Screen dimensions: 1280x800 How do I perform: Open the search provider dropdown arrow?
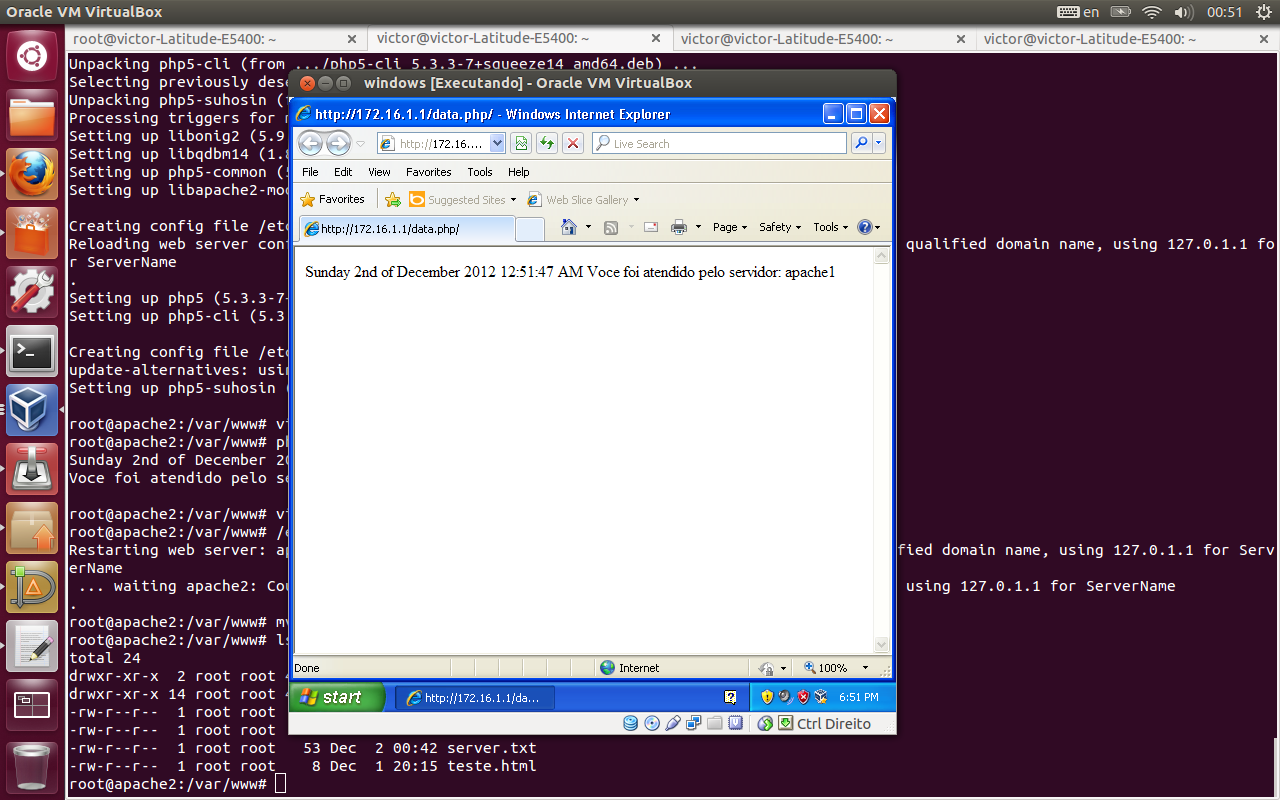pyautogui.click(x=879, y=144)
